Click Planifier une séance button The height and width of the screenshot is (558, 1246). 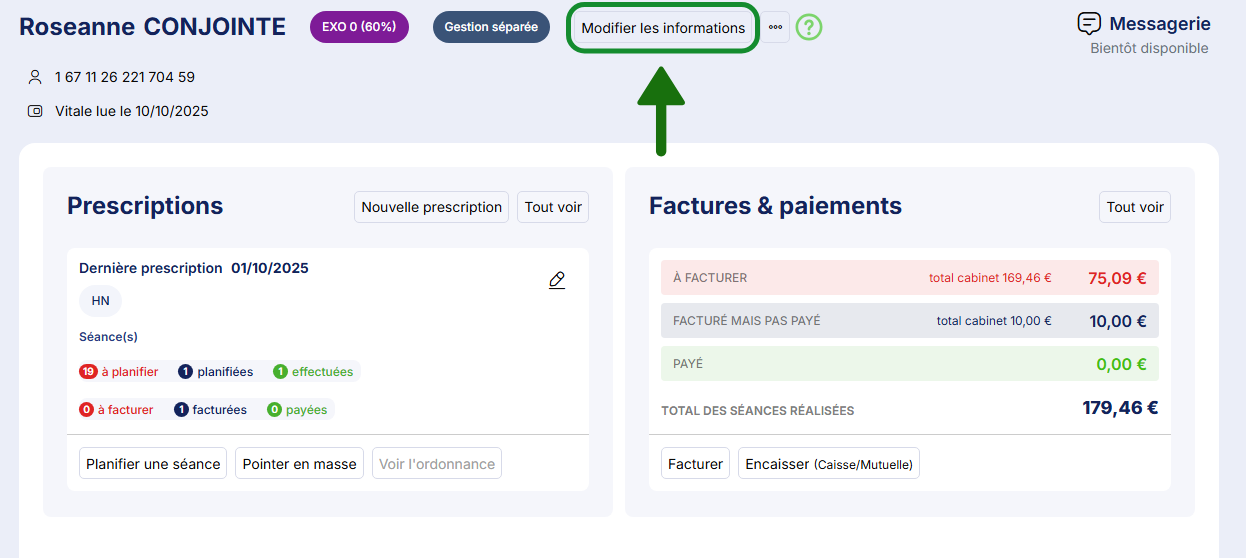[x=153, y=464]
